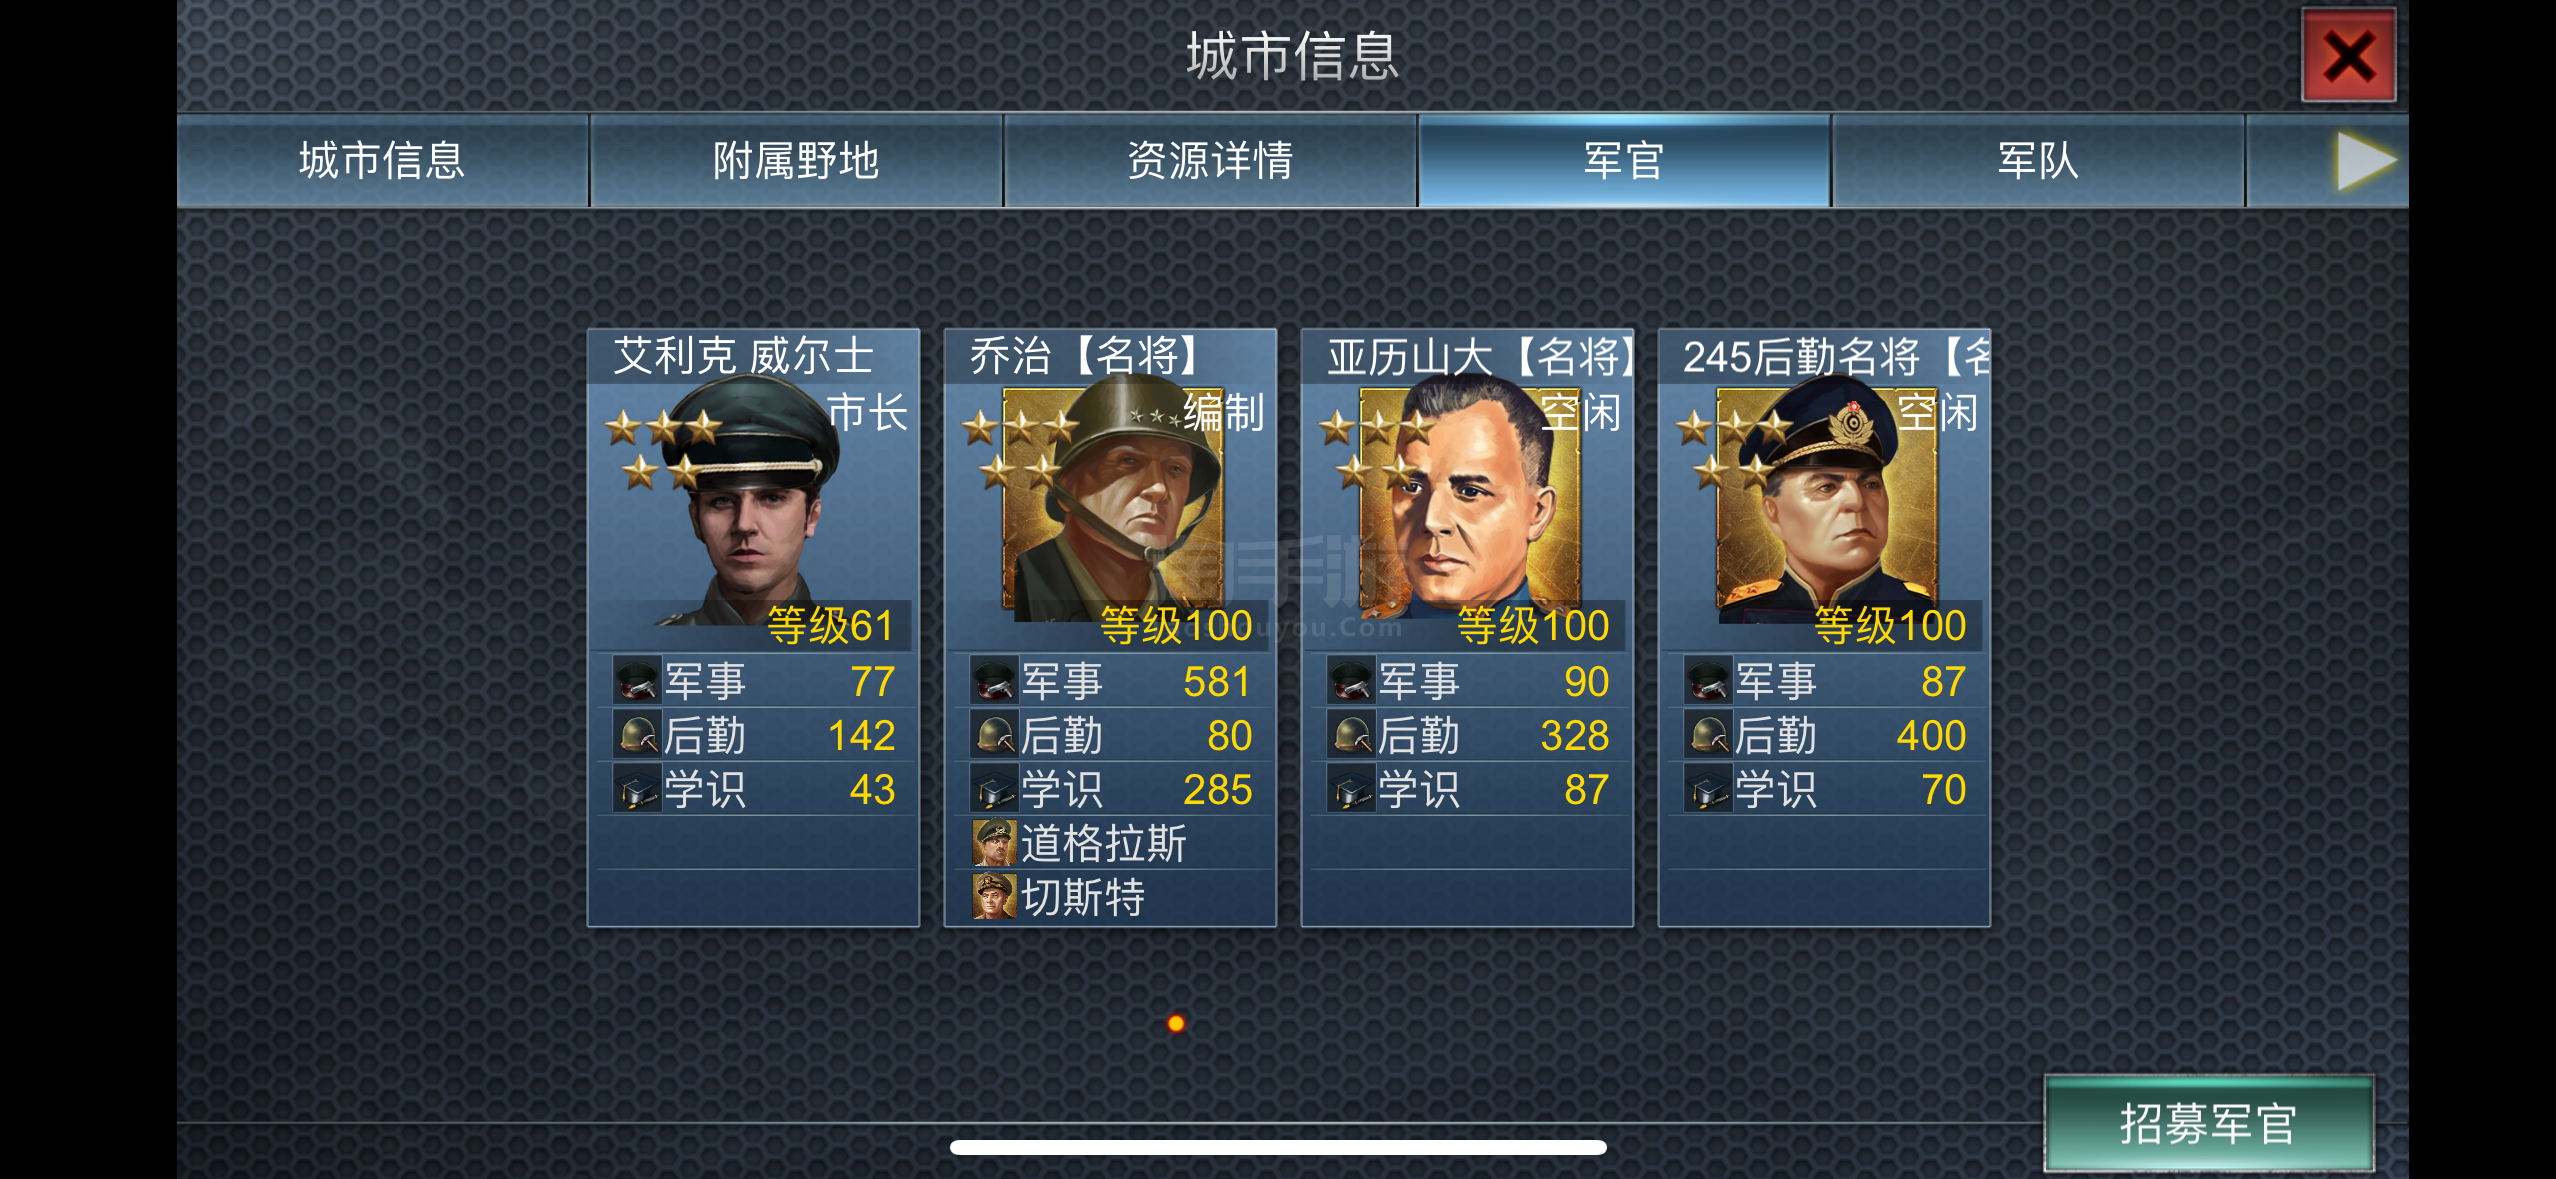Screen dimensions: 2556x1179
Task: Click the 招募军官 button
Action: coord(2208,1123)
